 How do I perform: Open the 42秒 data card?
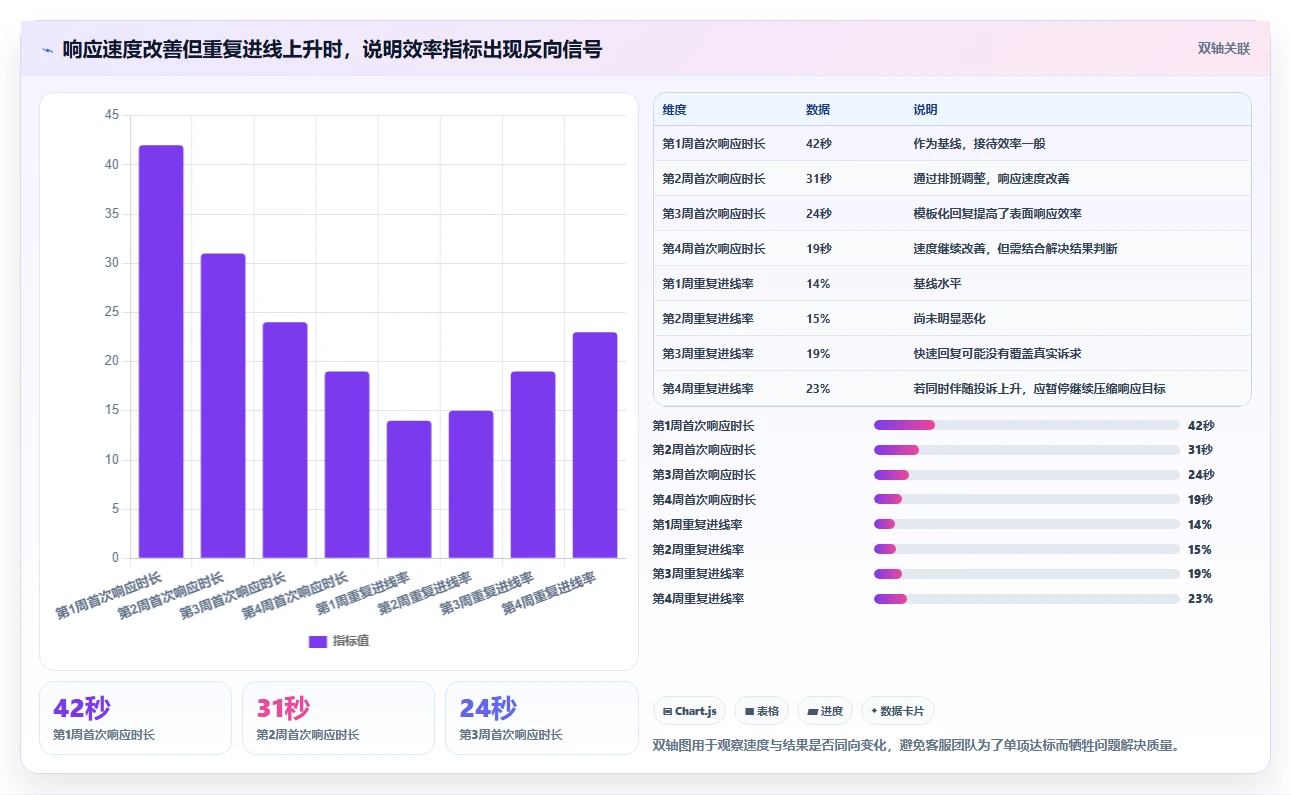(135, 718)
